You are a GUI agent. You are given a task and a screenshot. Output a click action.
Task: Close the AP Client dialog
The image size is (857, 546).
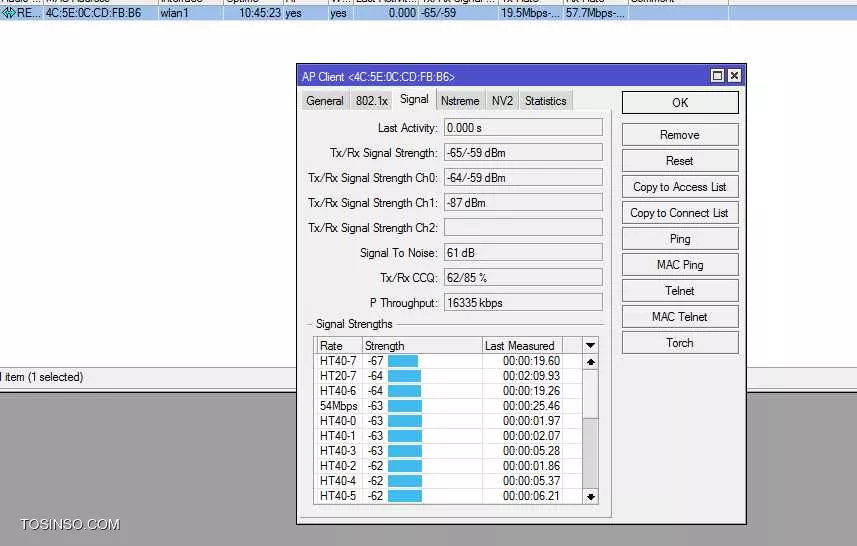pyautogui.click(x=734, y=75)
